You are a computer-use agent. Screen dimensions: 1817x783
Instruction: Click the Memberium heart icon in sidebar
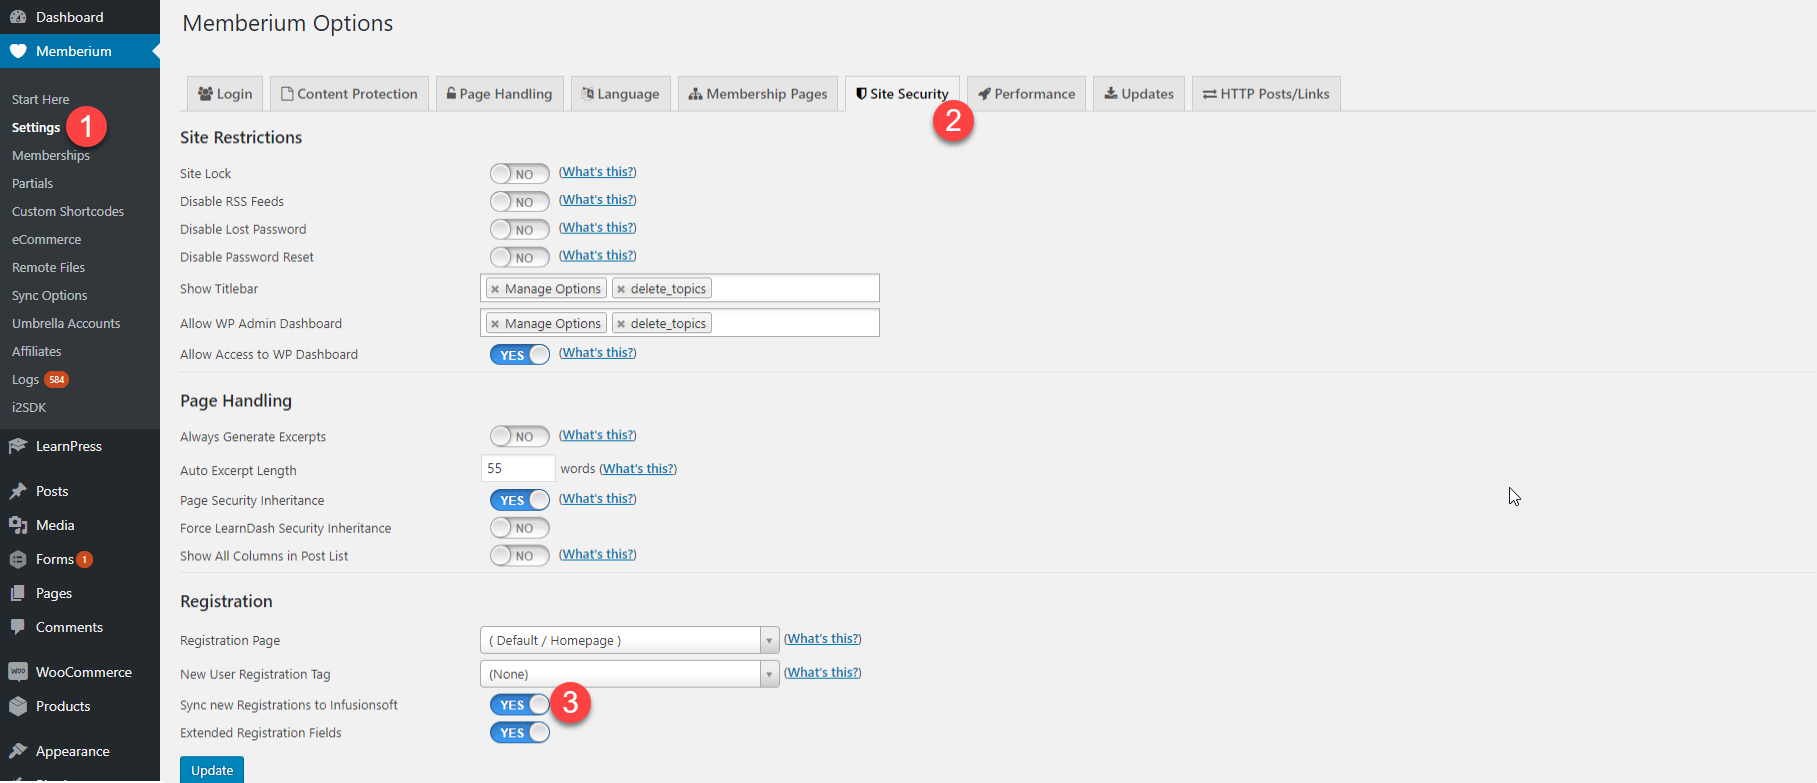click(18, 51)
